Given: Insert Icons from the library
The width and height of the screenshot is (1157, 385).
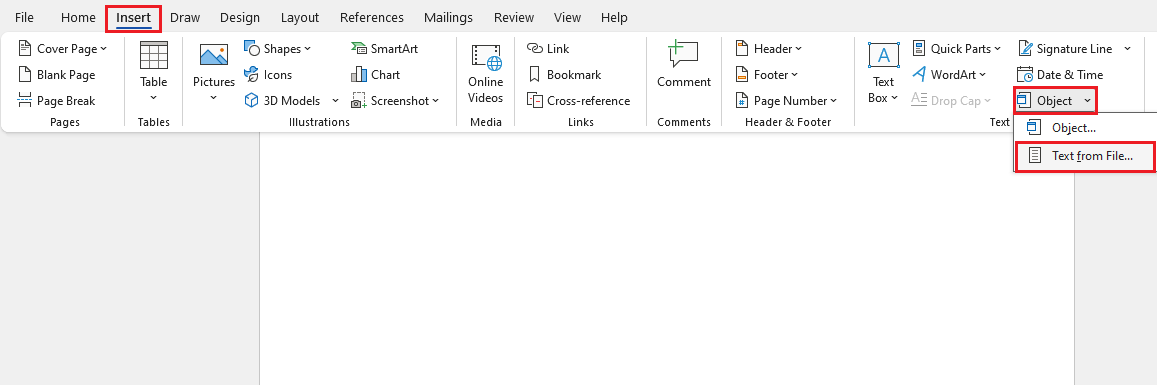Looking at the screenshot, I should pyautogui.click(x=268, y=74).
